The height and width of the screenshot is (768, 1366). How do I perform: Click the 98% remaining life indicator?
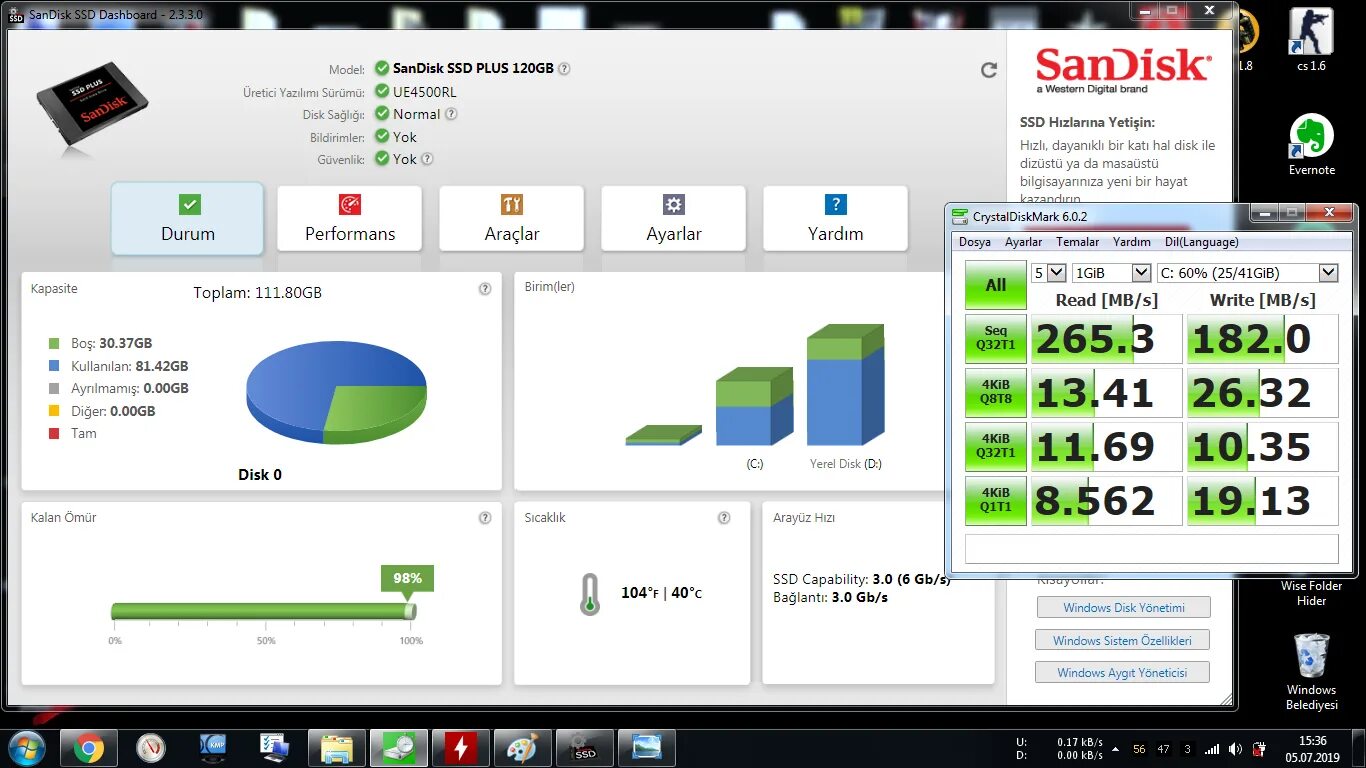point(407,578)
